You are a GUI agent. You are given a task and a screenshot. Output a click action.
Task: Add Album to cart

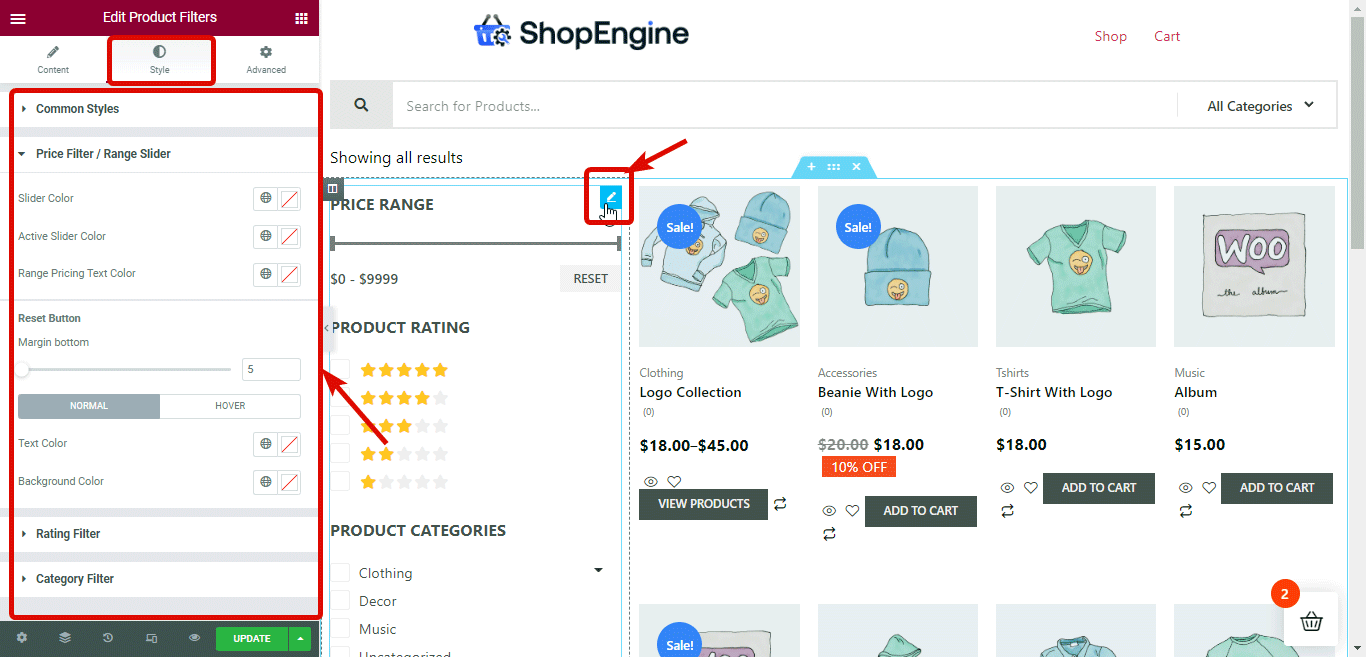pos(1277,488)
